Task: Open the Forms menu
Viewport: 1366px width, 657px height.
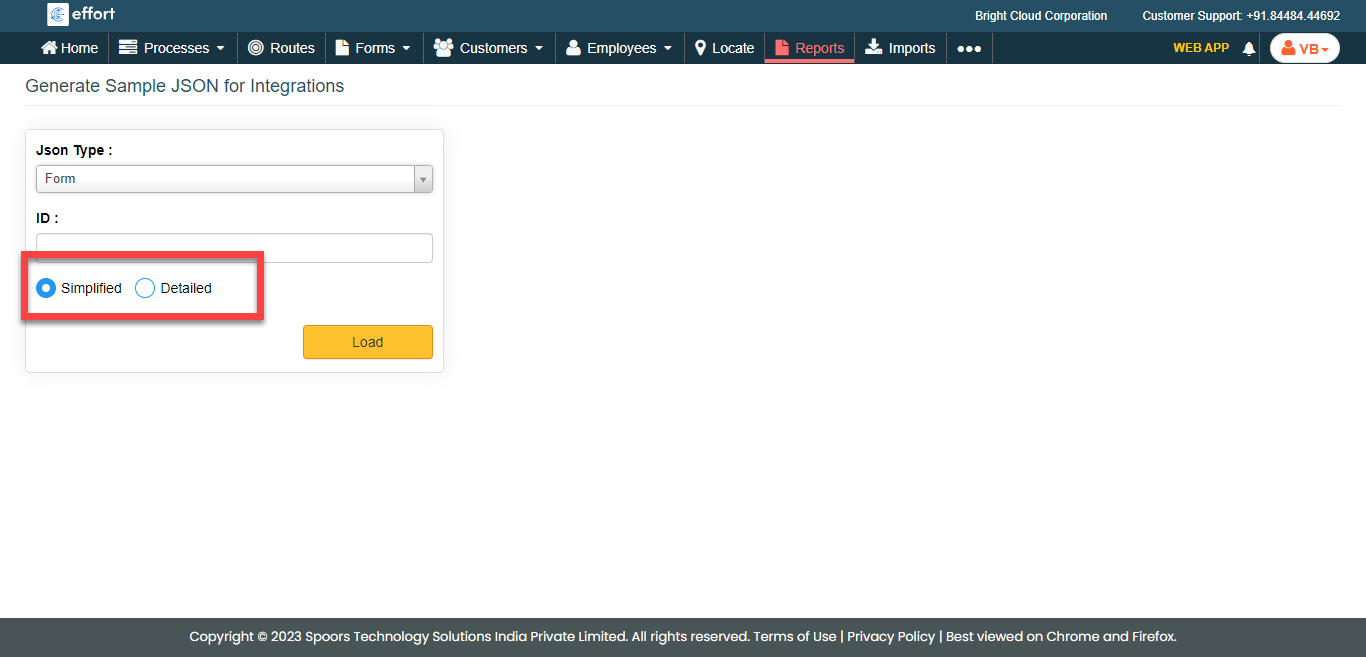Action: click(373, 48)
